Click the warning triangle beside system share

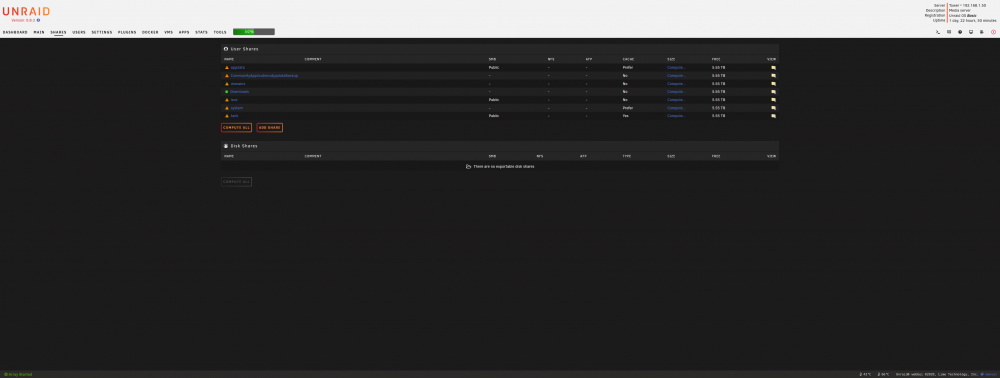click(x=226, y=108)
